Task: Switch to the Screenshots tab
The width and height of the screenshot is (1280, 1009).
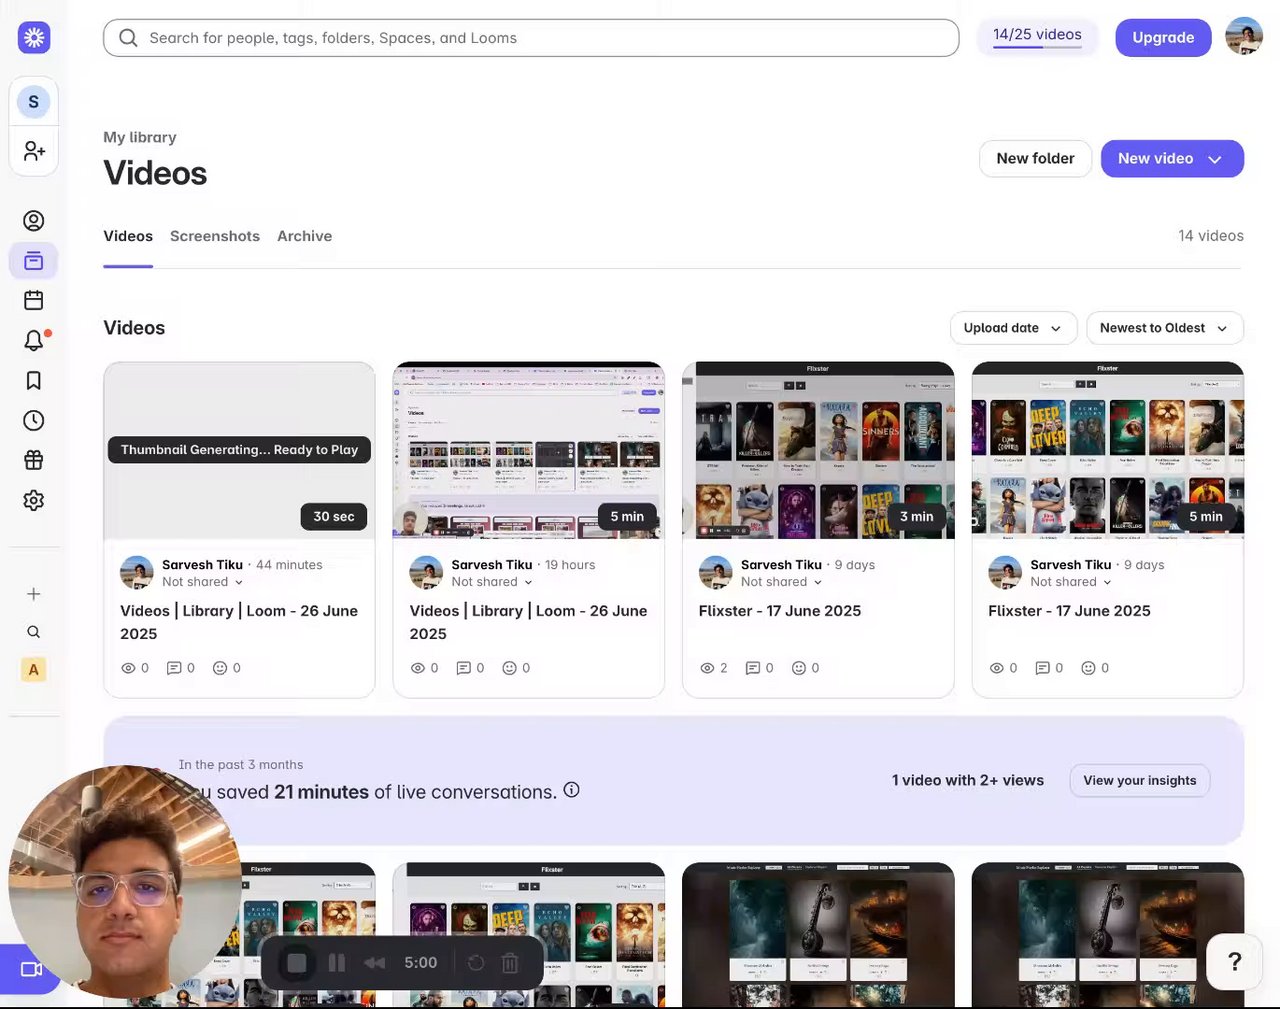Action: click(215, 236)
